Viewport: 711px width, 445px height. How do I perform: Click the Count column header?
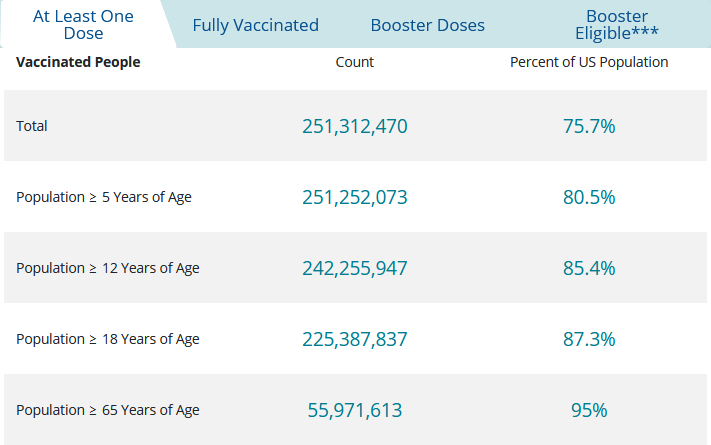355,62
